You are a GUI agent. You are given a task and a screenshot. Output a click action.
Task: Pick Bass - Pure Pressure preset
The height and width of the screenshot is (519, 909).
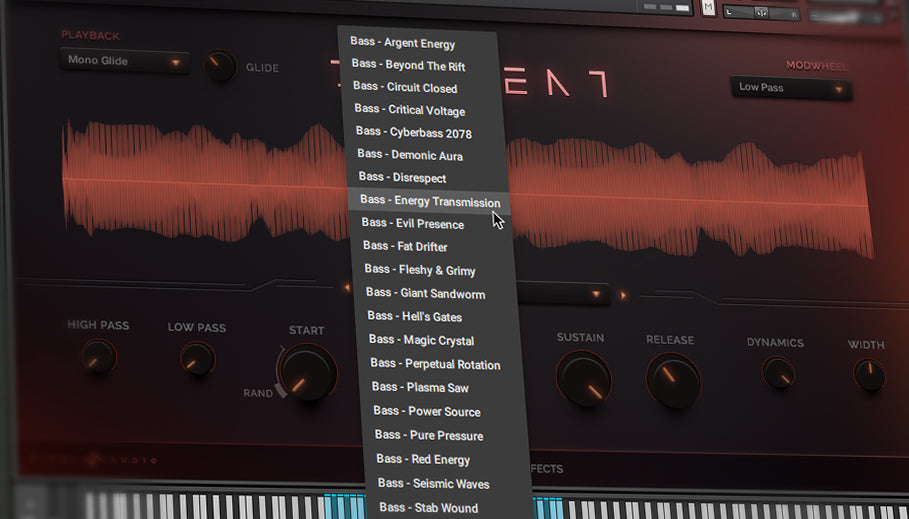point(429,435)
